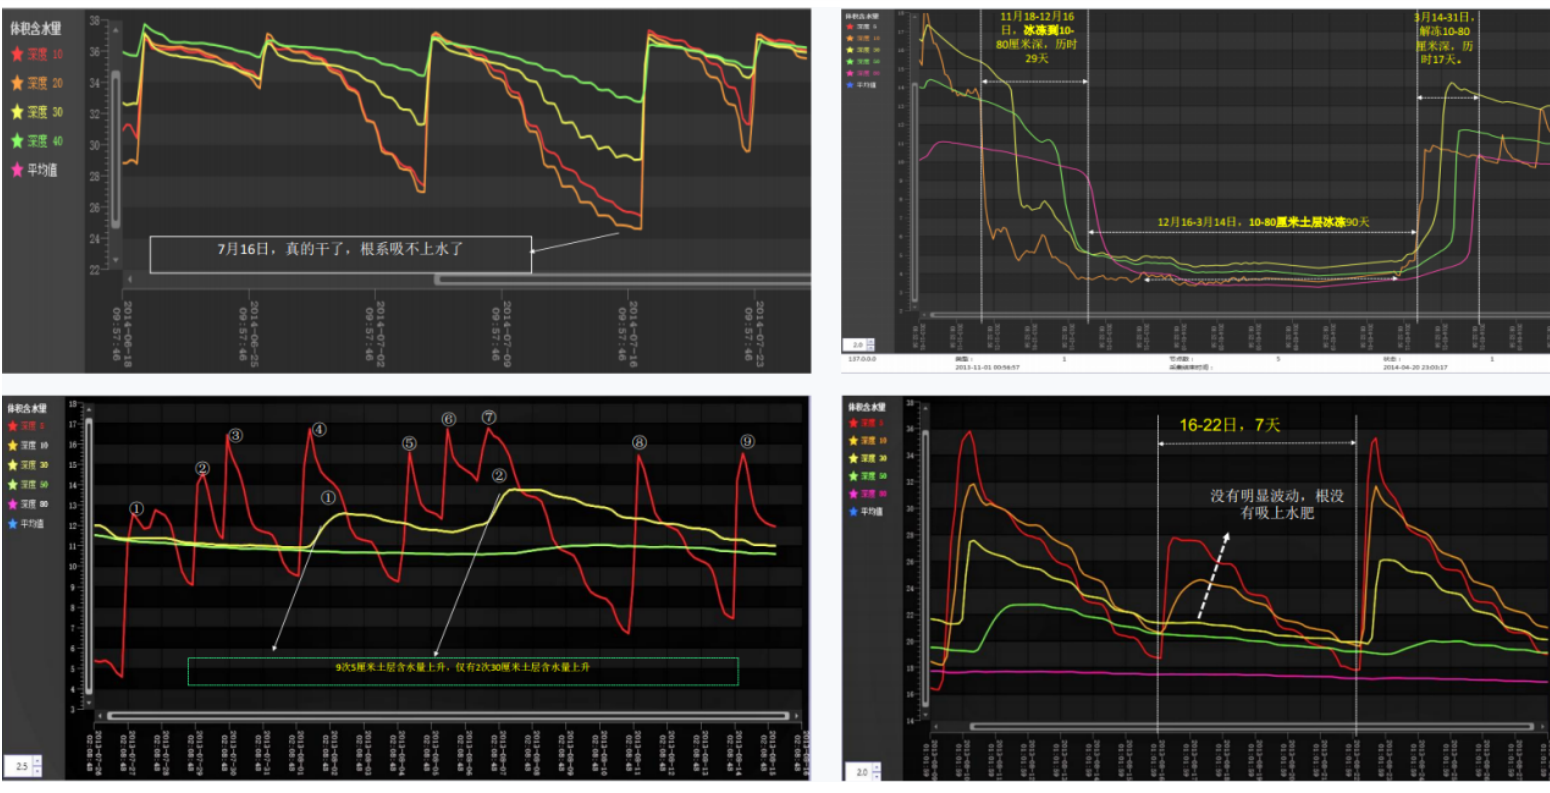The width and height of the screenshot is (1550, 793).
Task: Click horizontal scrollbar thumb in 7月16日 chart
Action: click(622, 279)
